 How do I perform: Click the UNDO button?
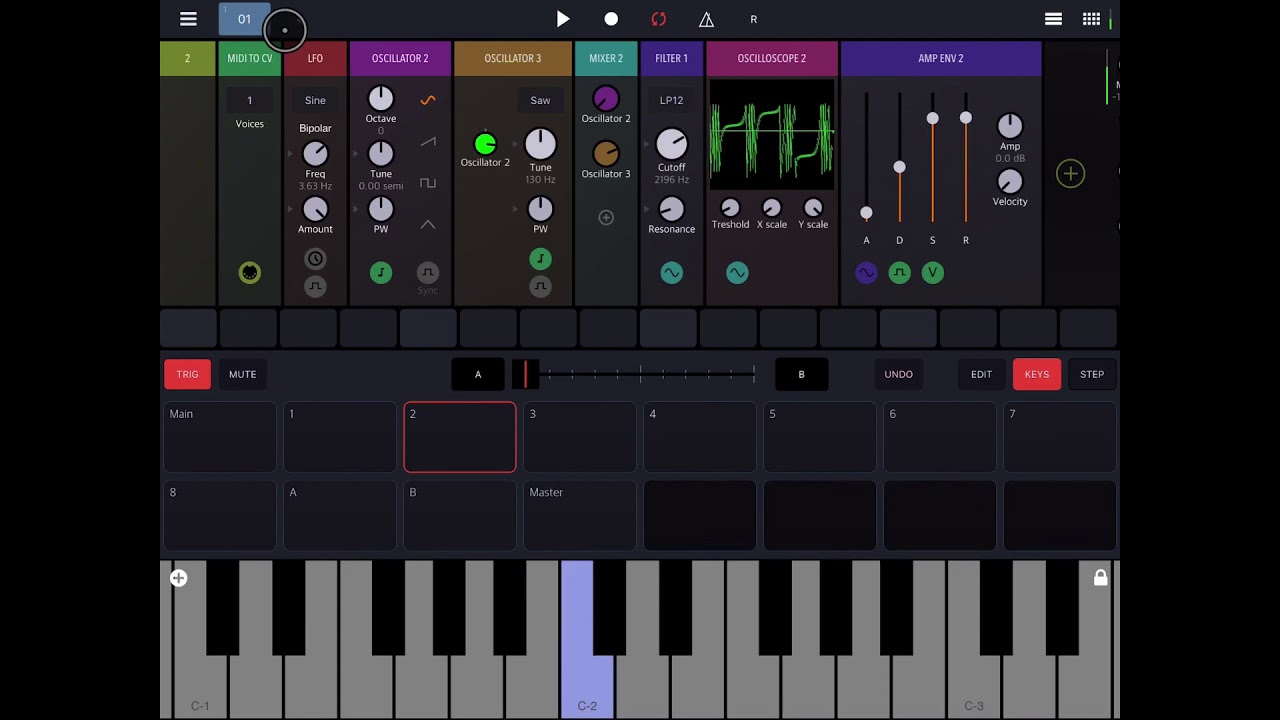click(899, 374)
